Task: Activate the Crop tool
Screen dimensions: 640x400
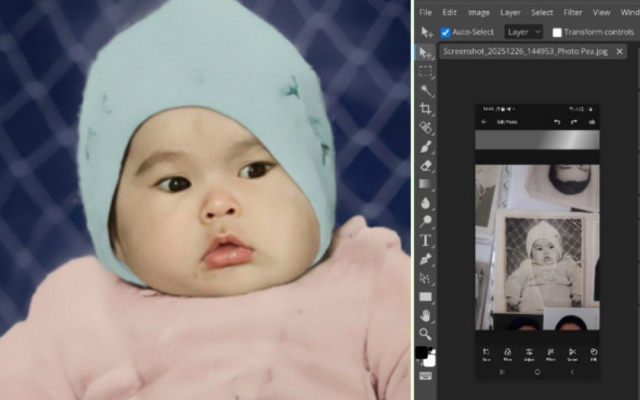Action: tap(426, 109)
